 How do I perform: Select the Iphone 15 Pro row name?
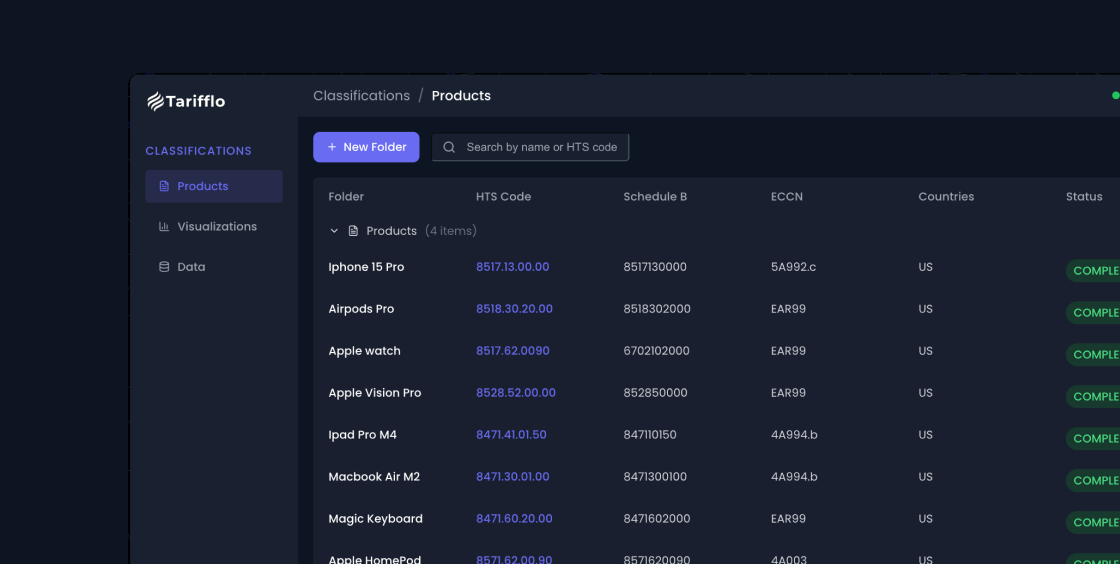click(366, 267)
